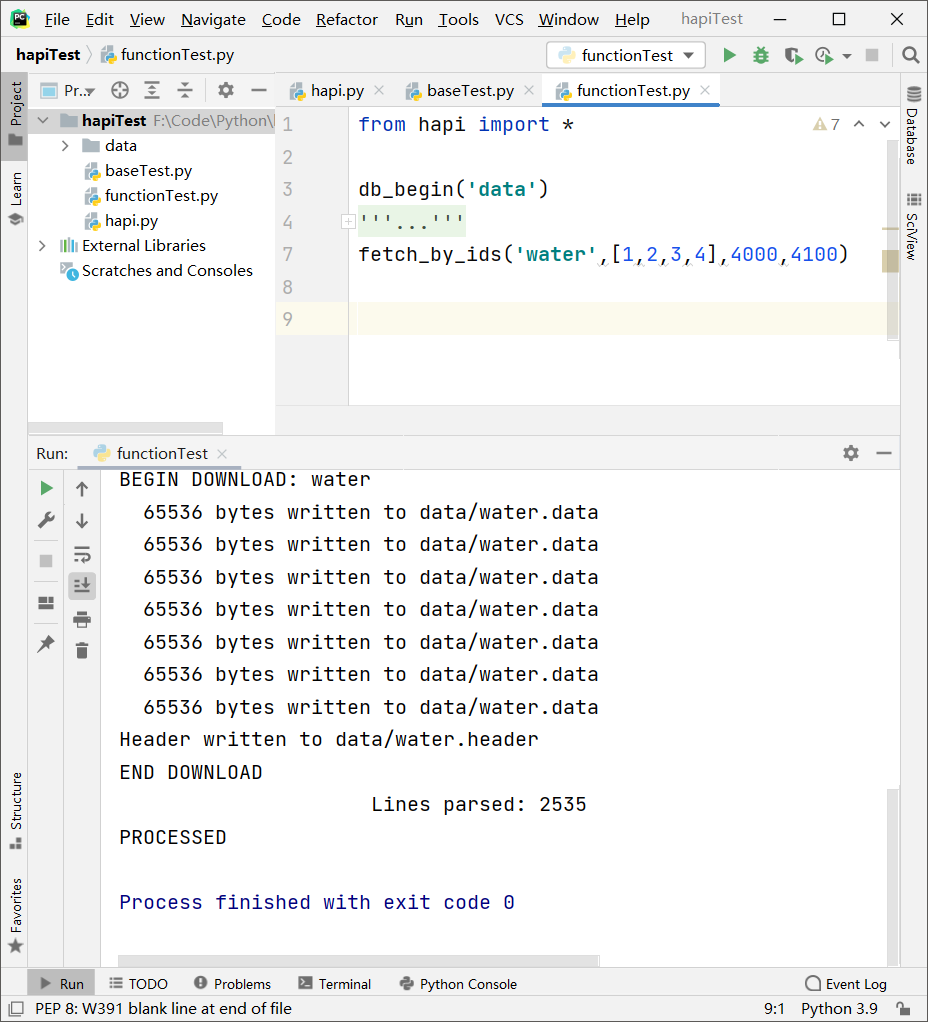
Task: Open the Refactor menu
Action: (347, 19)
